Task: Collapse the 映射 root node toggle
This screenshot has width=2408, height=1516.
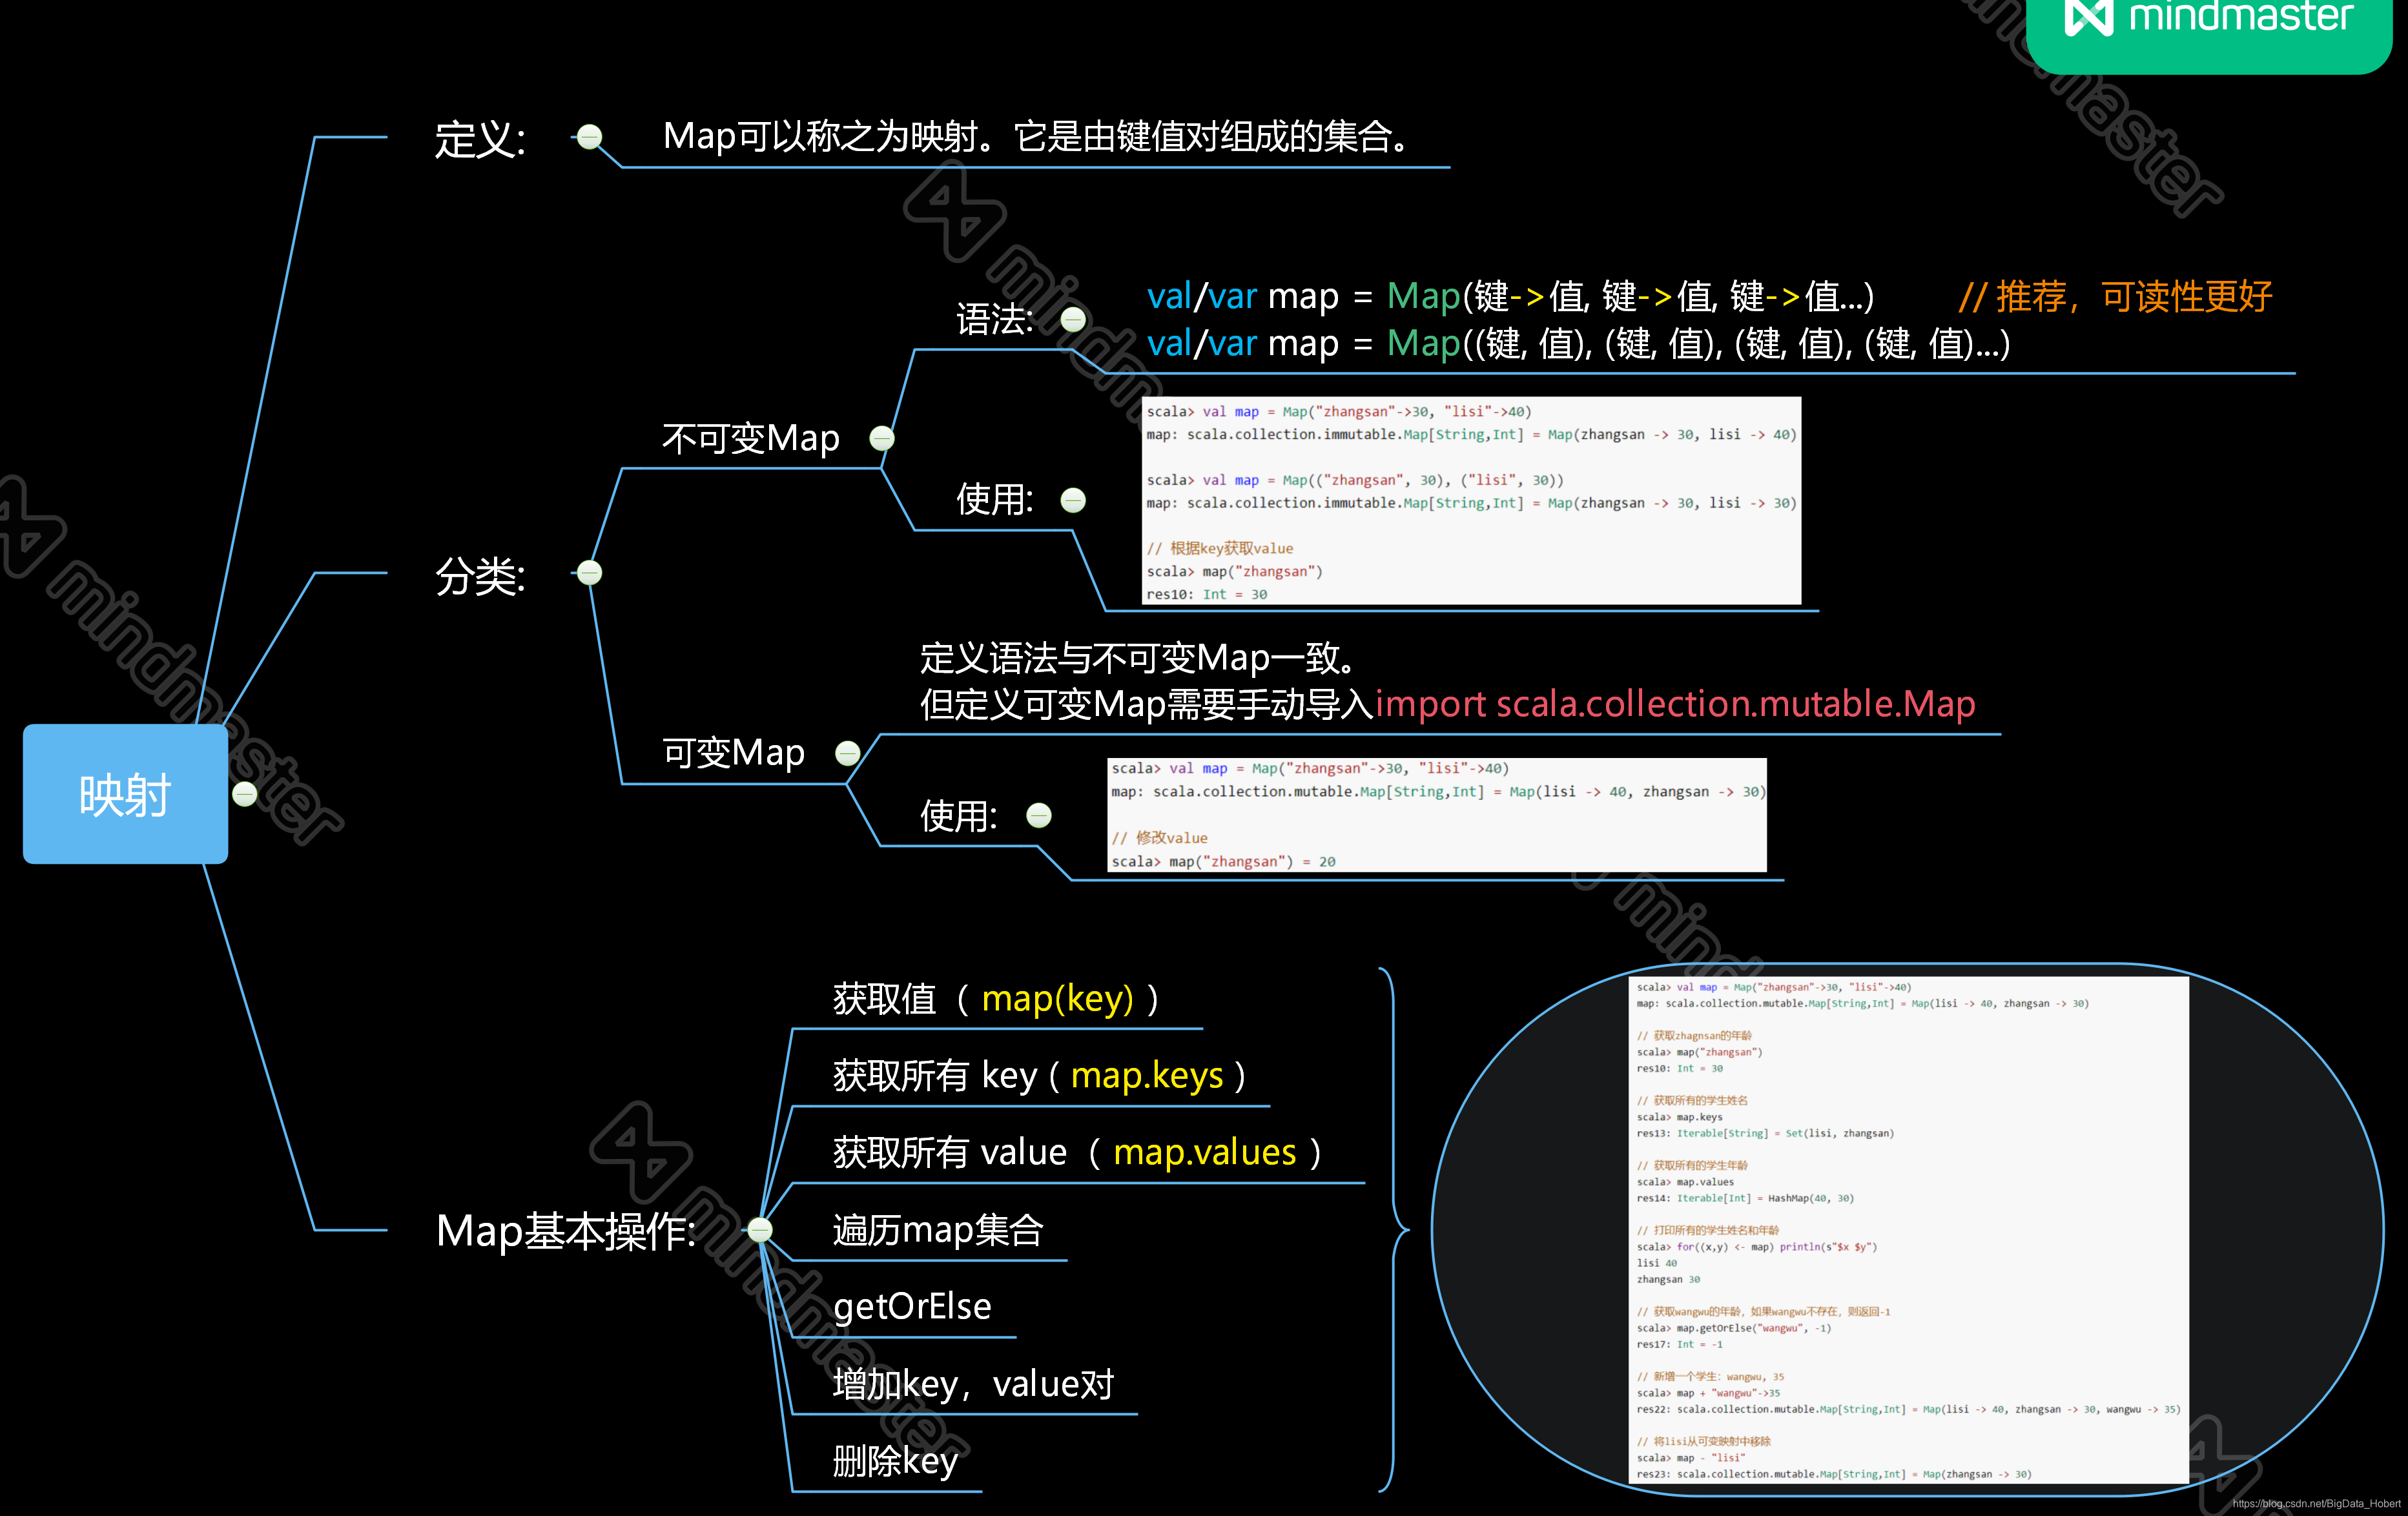Action: click(245, 794)
